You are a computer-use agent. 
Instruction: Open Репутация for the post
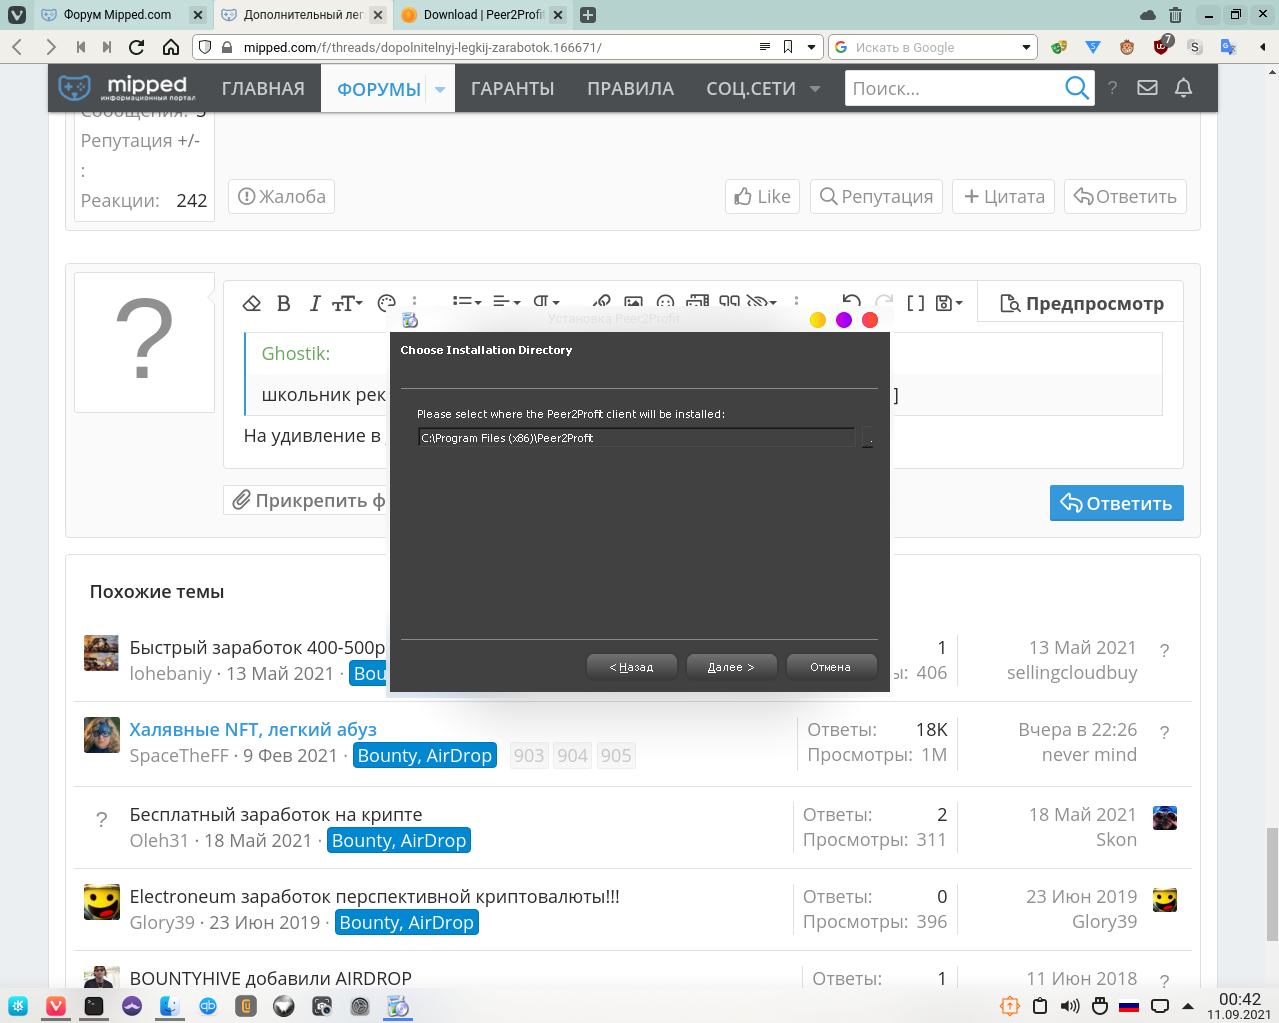pyautogui.click(x=876, y=196)
